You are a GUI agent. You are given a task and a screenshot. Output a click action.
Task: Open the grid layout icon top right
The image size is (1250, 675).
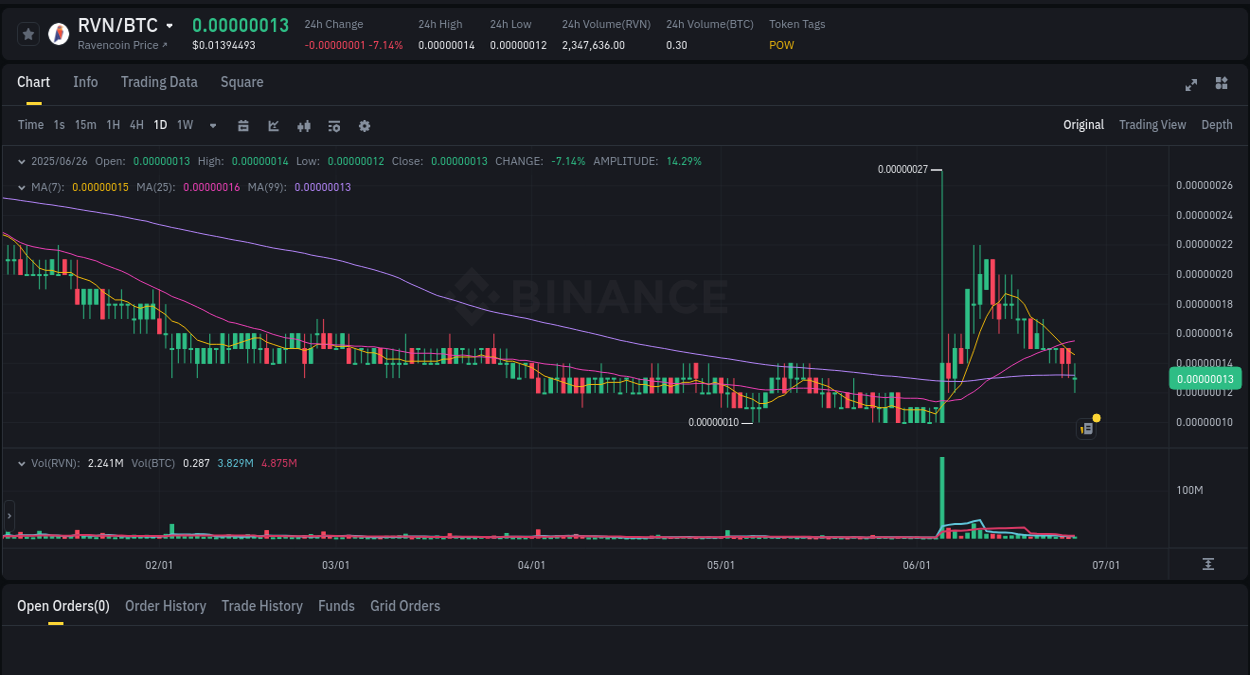[x=1221, y=84]
